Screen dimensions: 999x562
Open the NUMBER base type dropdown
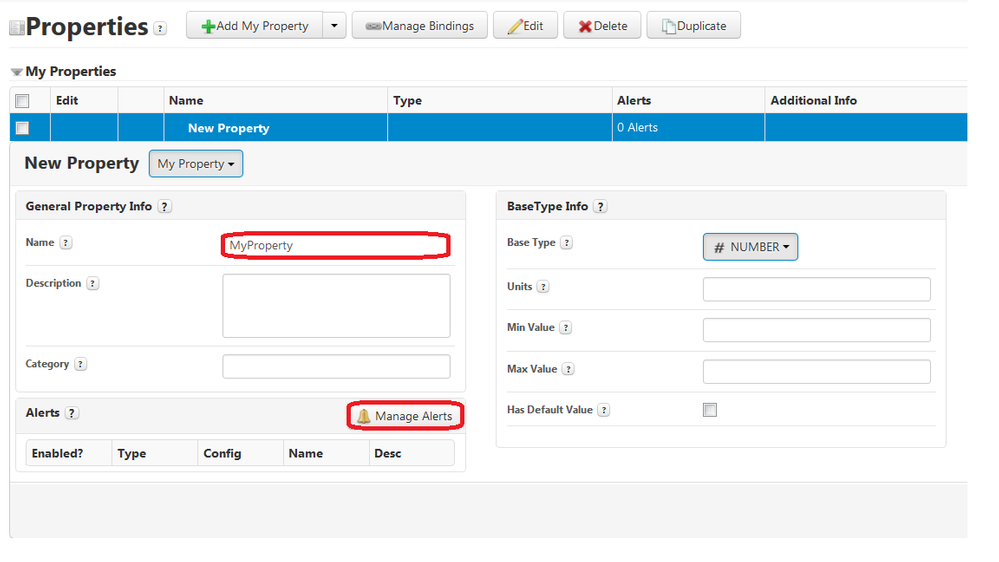[751, 247]
